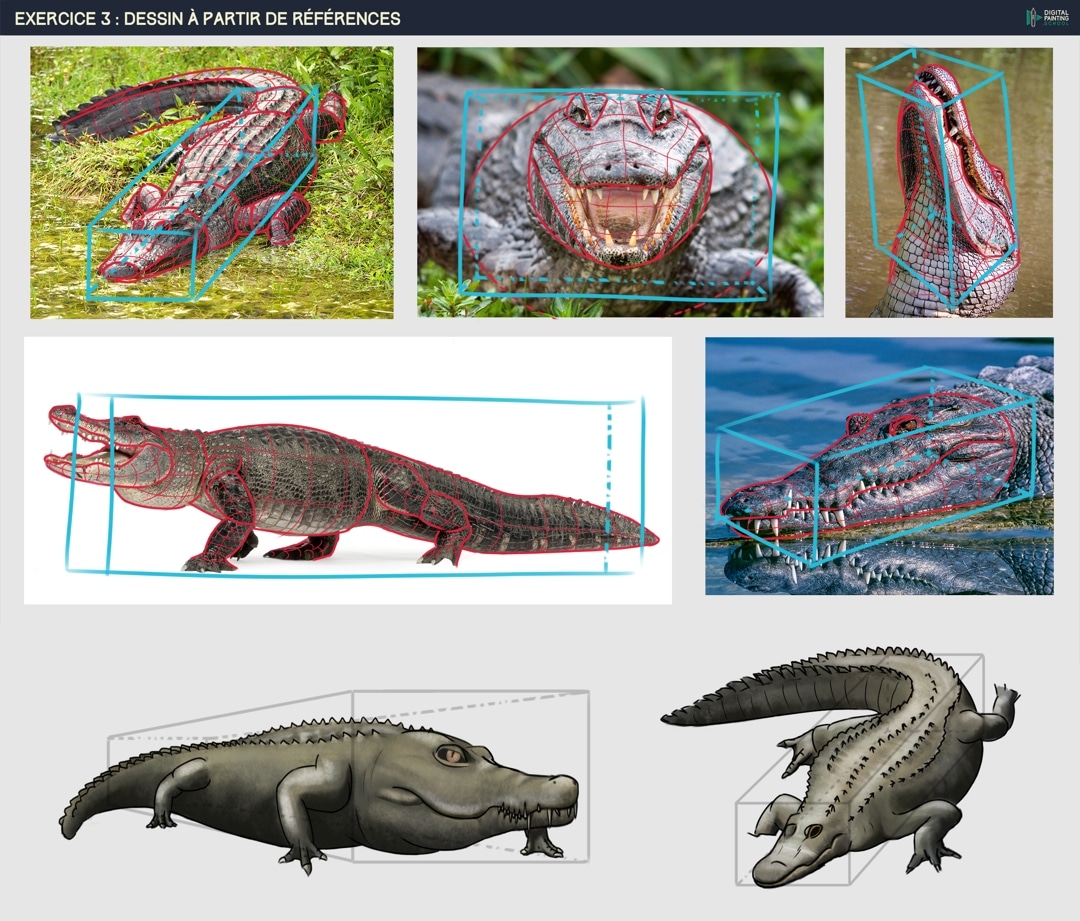
Task: Click the side-profile alligator on white background
Action: click(x=347, y=470)
